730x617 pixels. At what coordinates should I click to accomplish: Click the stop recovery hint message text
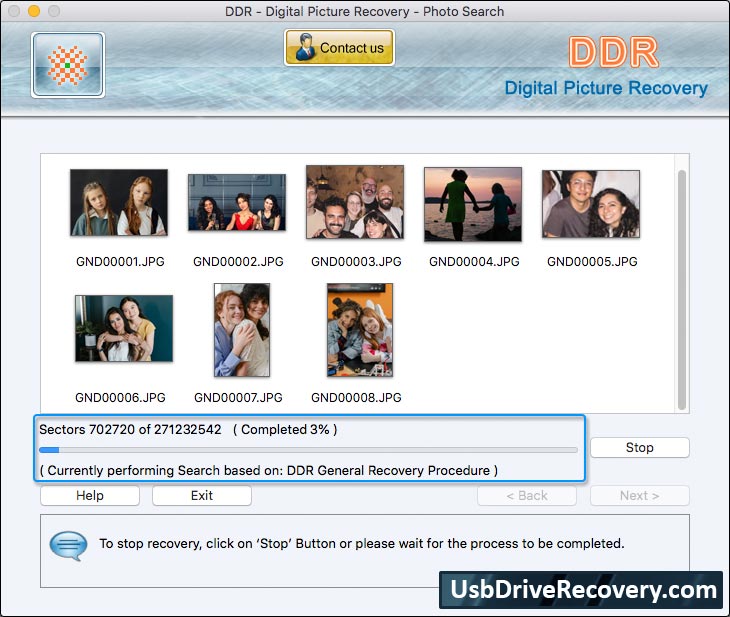(x=362, y=543)
